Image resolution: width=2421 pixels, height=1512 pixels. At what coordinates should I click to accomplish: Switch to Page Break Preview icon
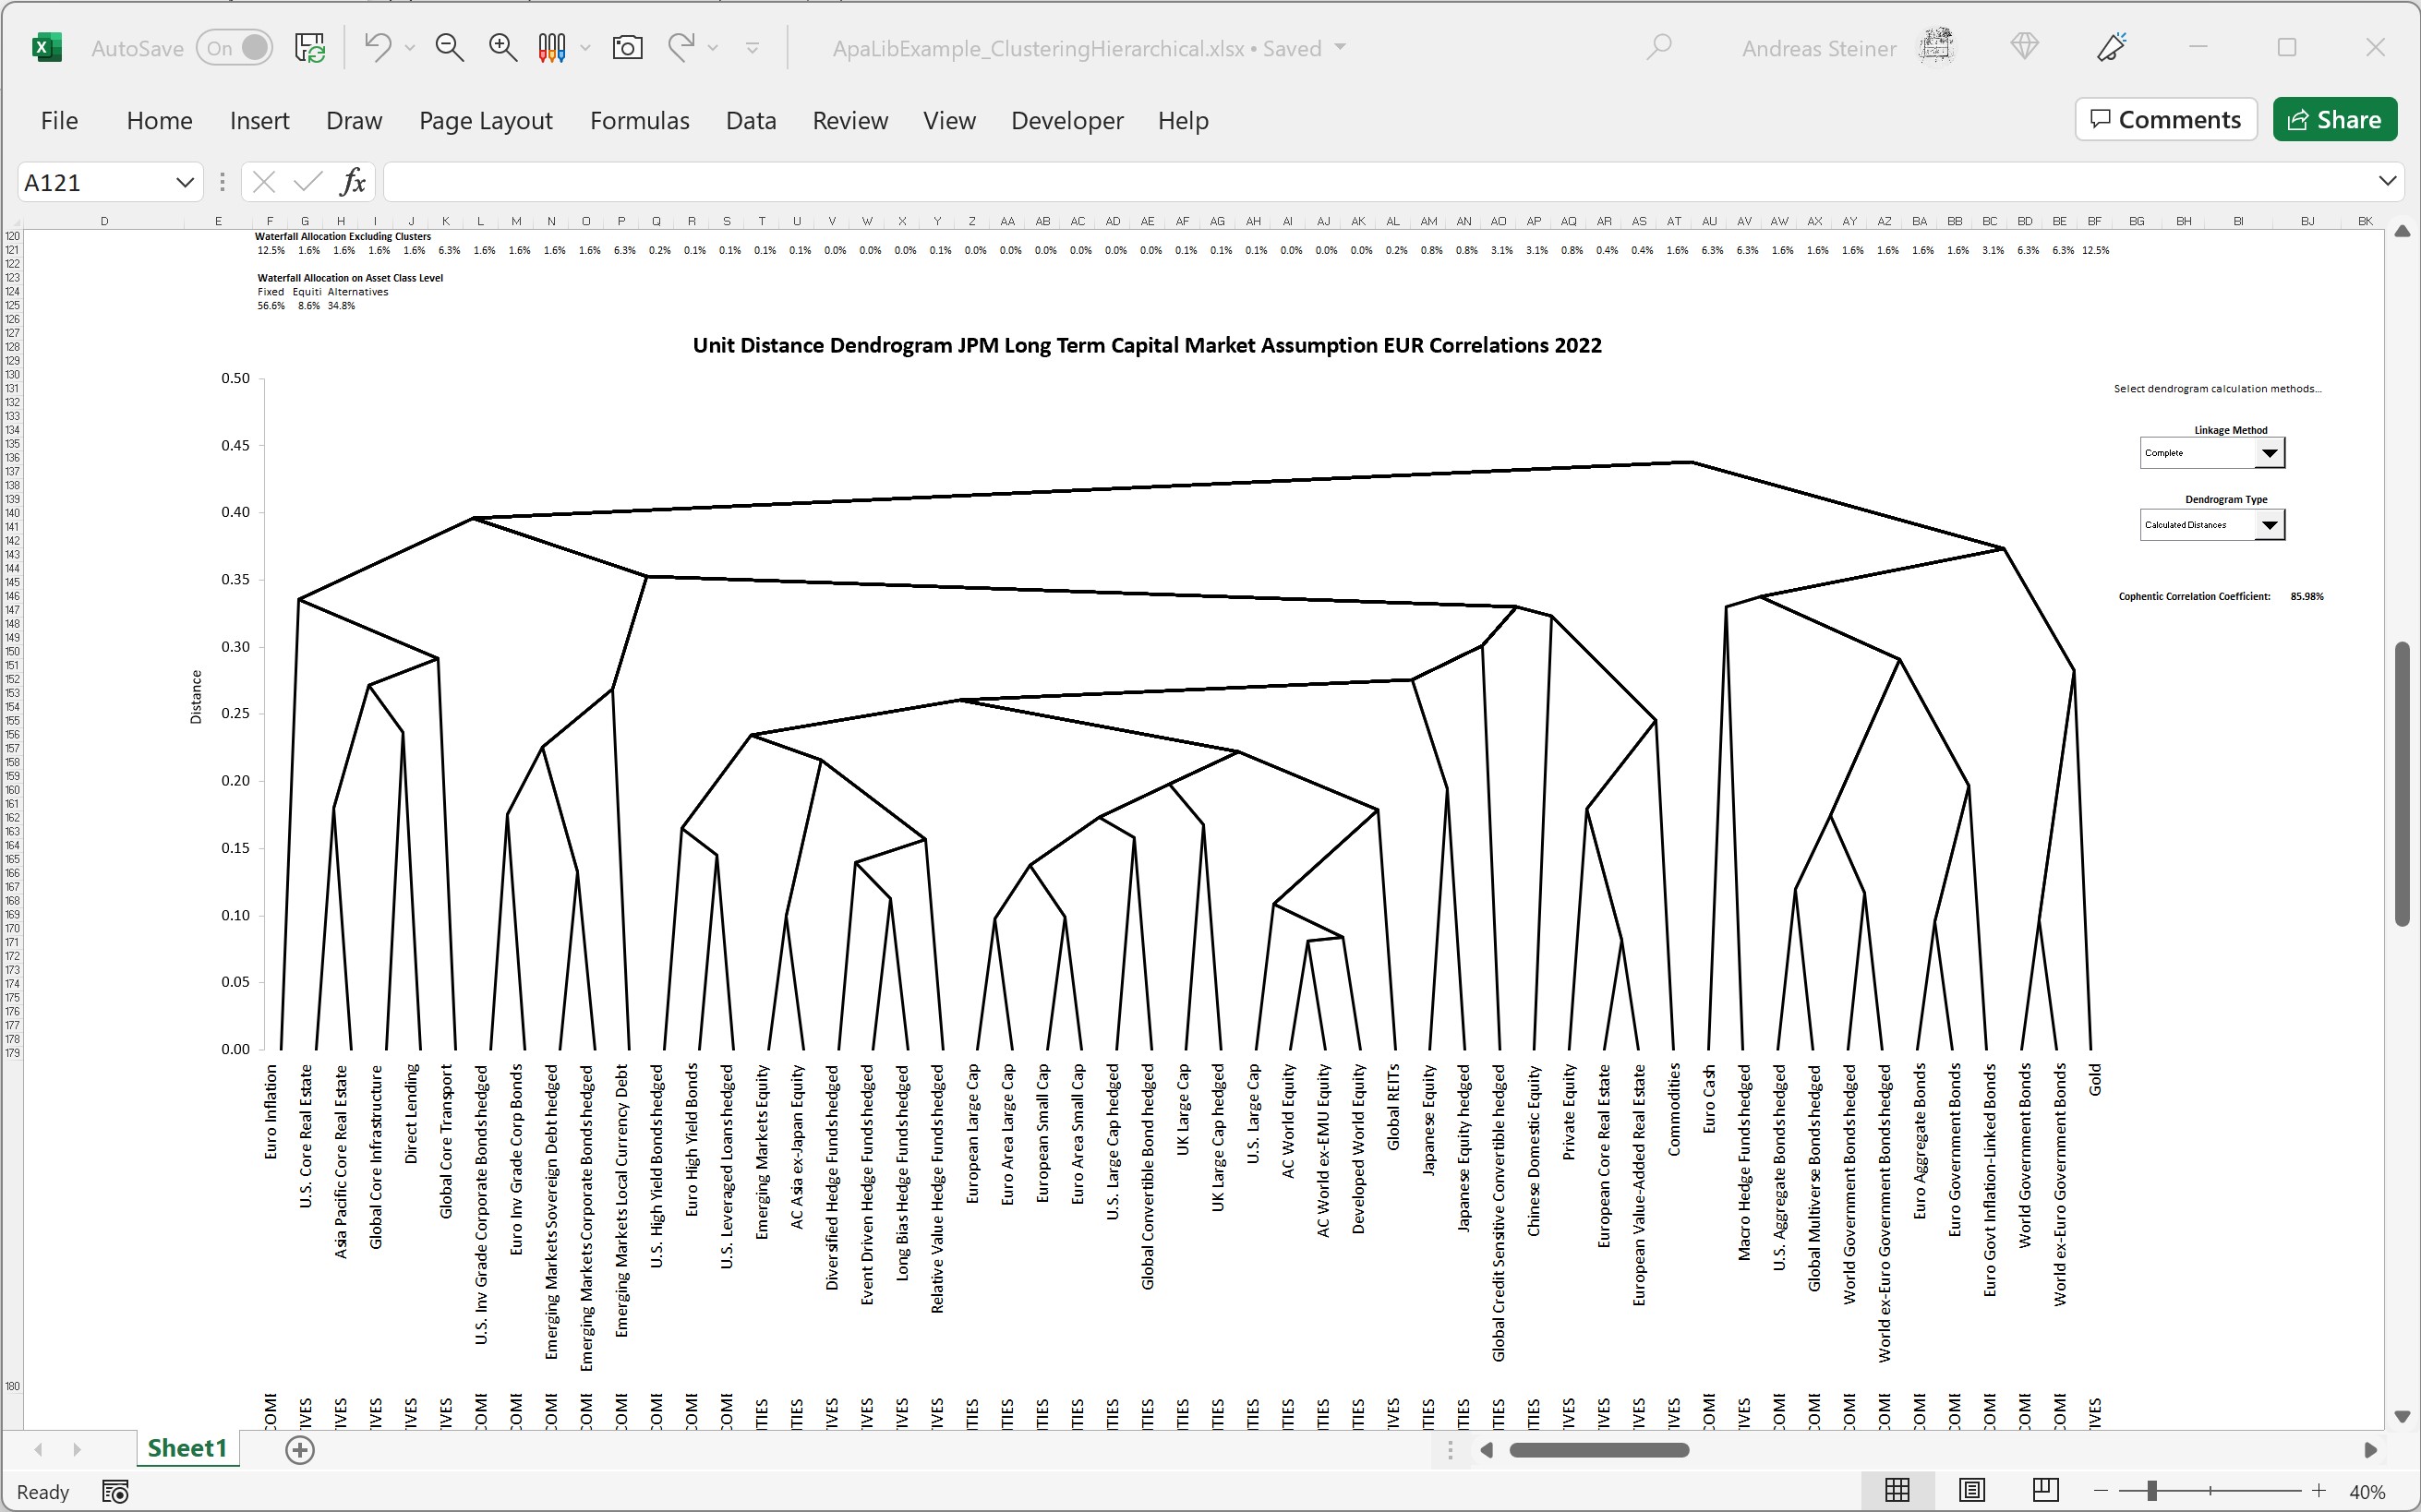tap(2045, 1491)
